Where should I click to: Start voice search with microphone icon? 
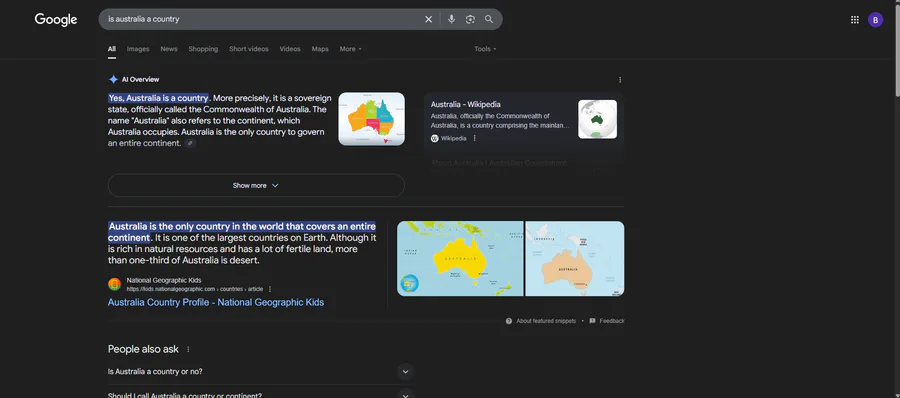pos(451,20)
